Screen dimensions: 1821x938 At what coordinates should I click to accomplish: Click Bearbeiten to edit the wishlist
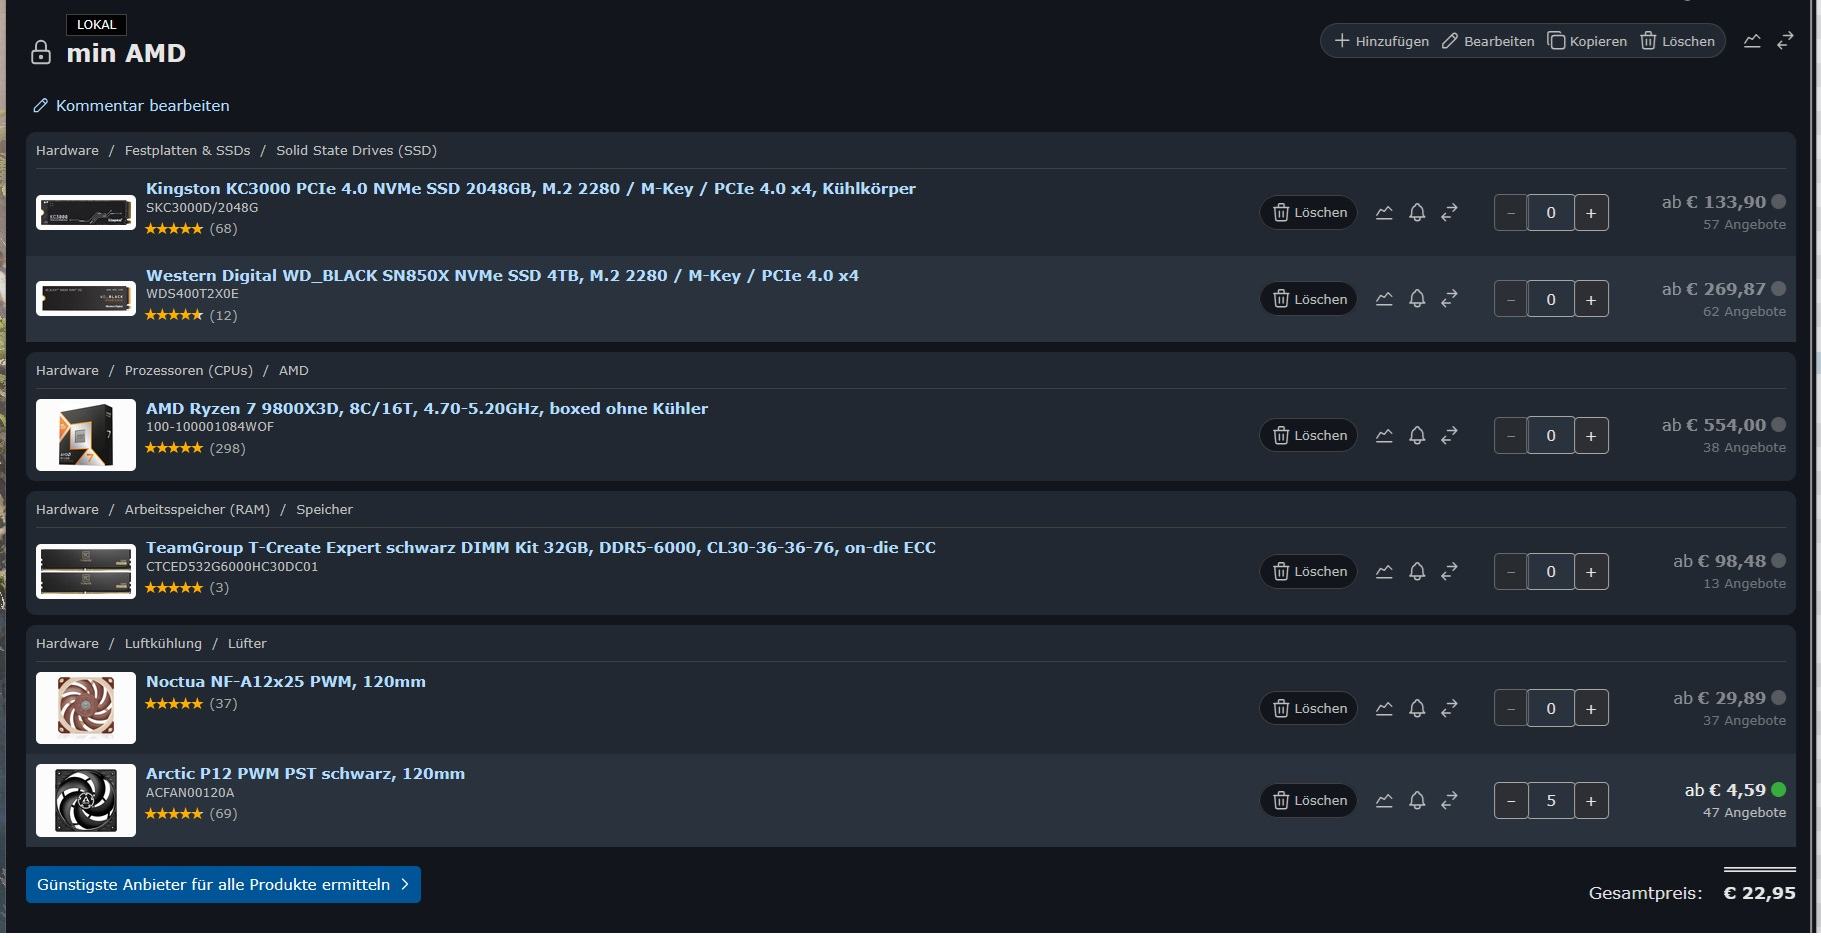[x=1488, y=41]
